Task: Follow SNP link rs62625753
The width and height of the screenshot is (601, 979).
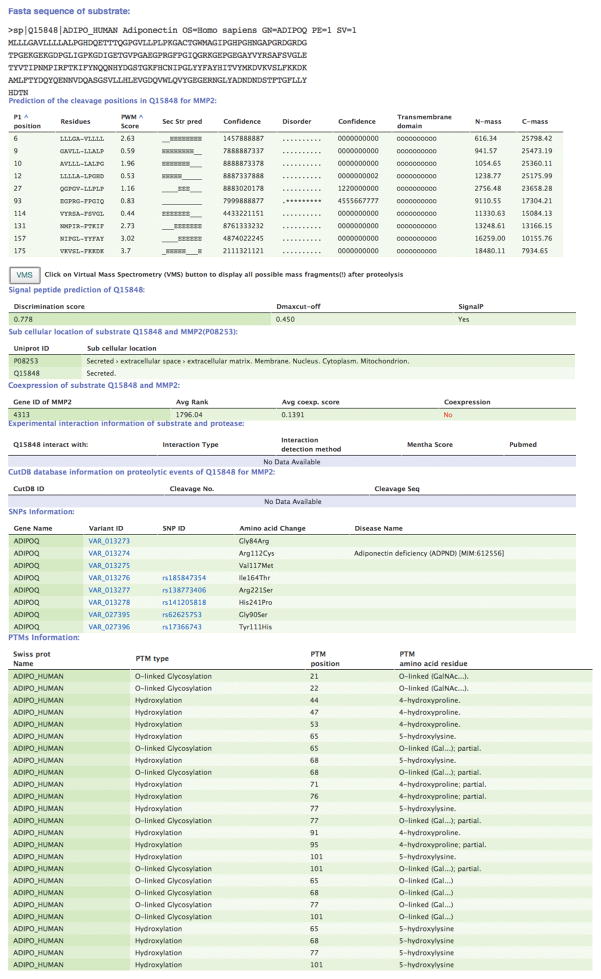Action: (x=182, y=614)
